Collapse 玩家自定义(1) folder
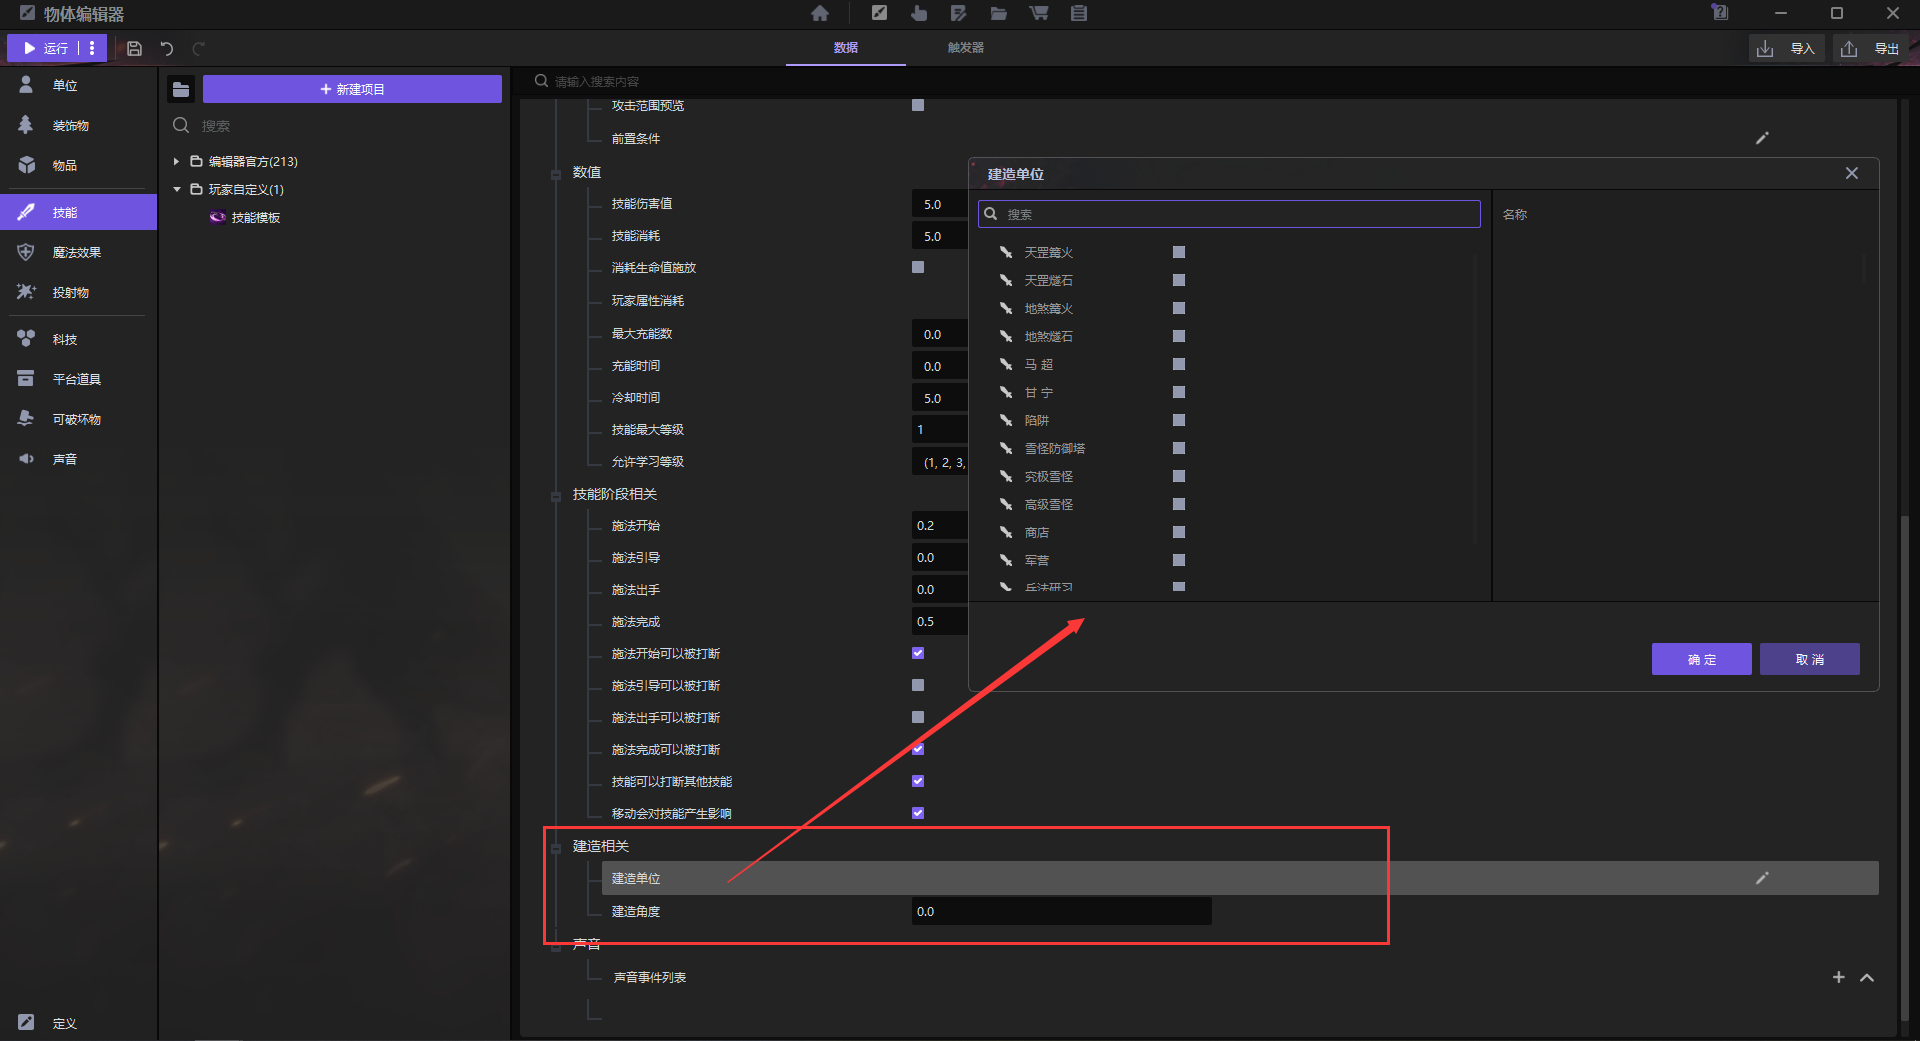This screenshot has width=1920, height=1041. coord(177,189)
